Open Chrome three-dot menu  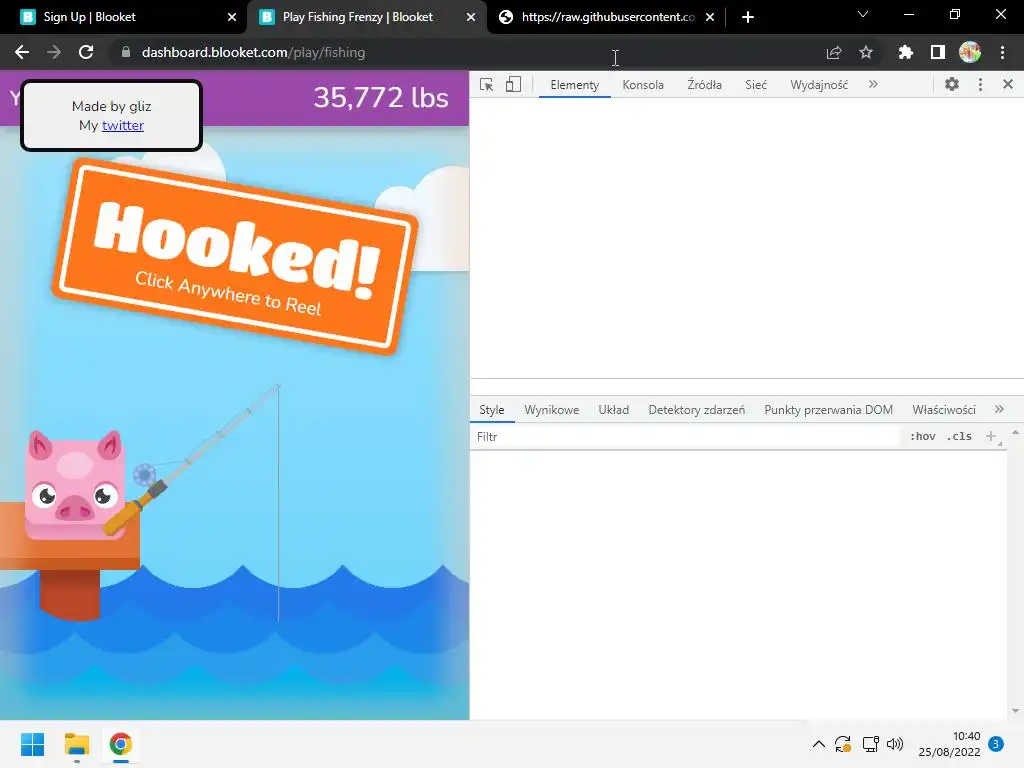pyautogui.click(x=1002, y=52)
